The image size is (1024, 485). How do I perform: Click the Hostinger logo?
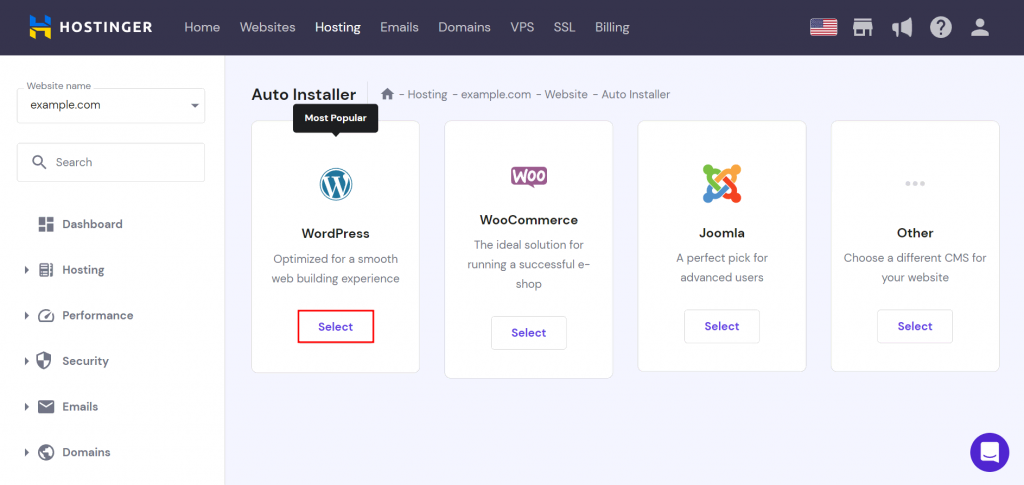(x=90, y=27)
